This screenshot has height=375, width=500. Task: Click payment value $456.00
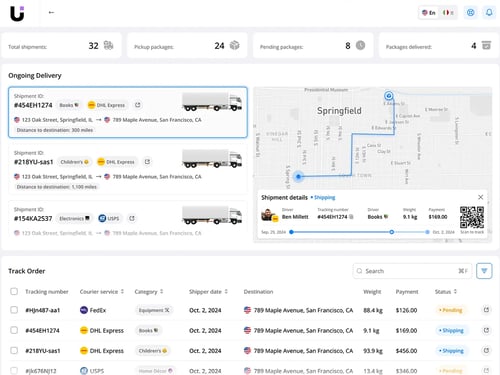(x=406, y=351)
